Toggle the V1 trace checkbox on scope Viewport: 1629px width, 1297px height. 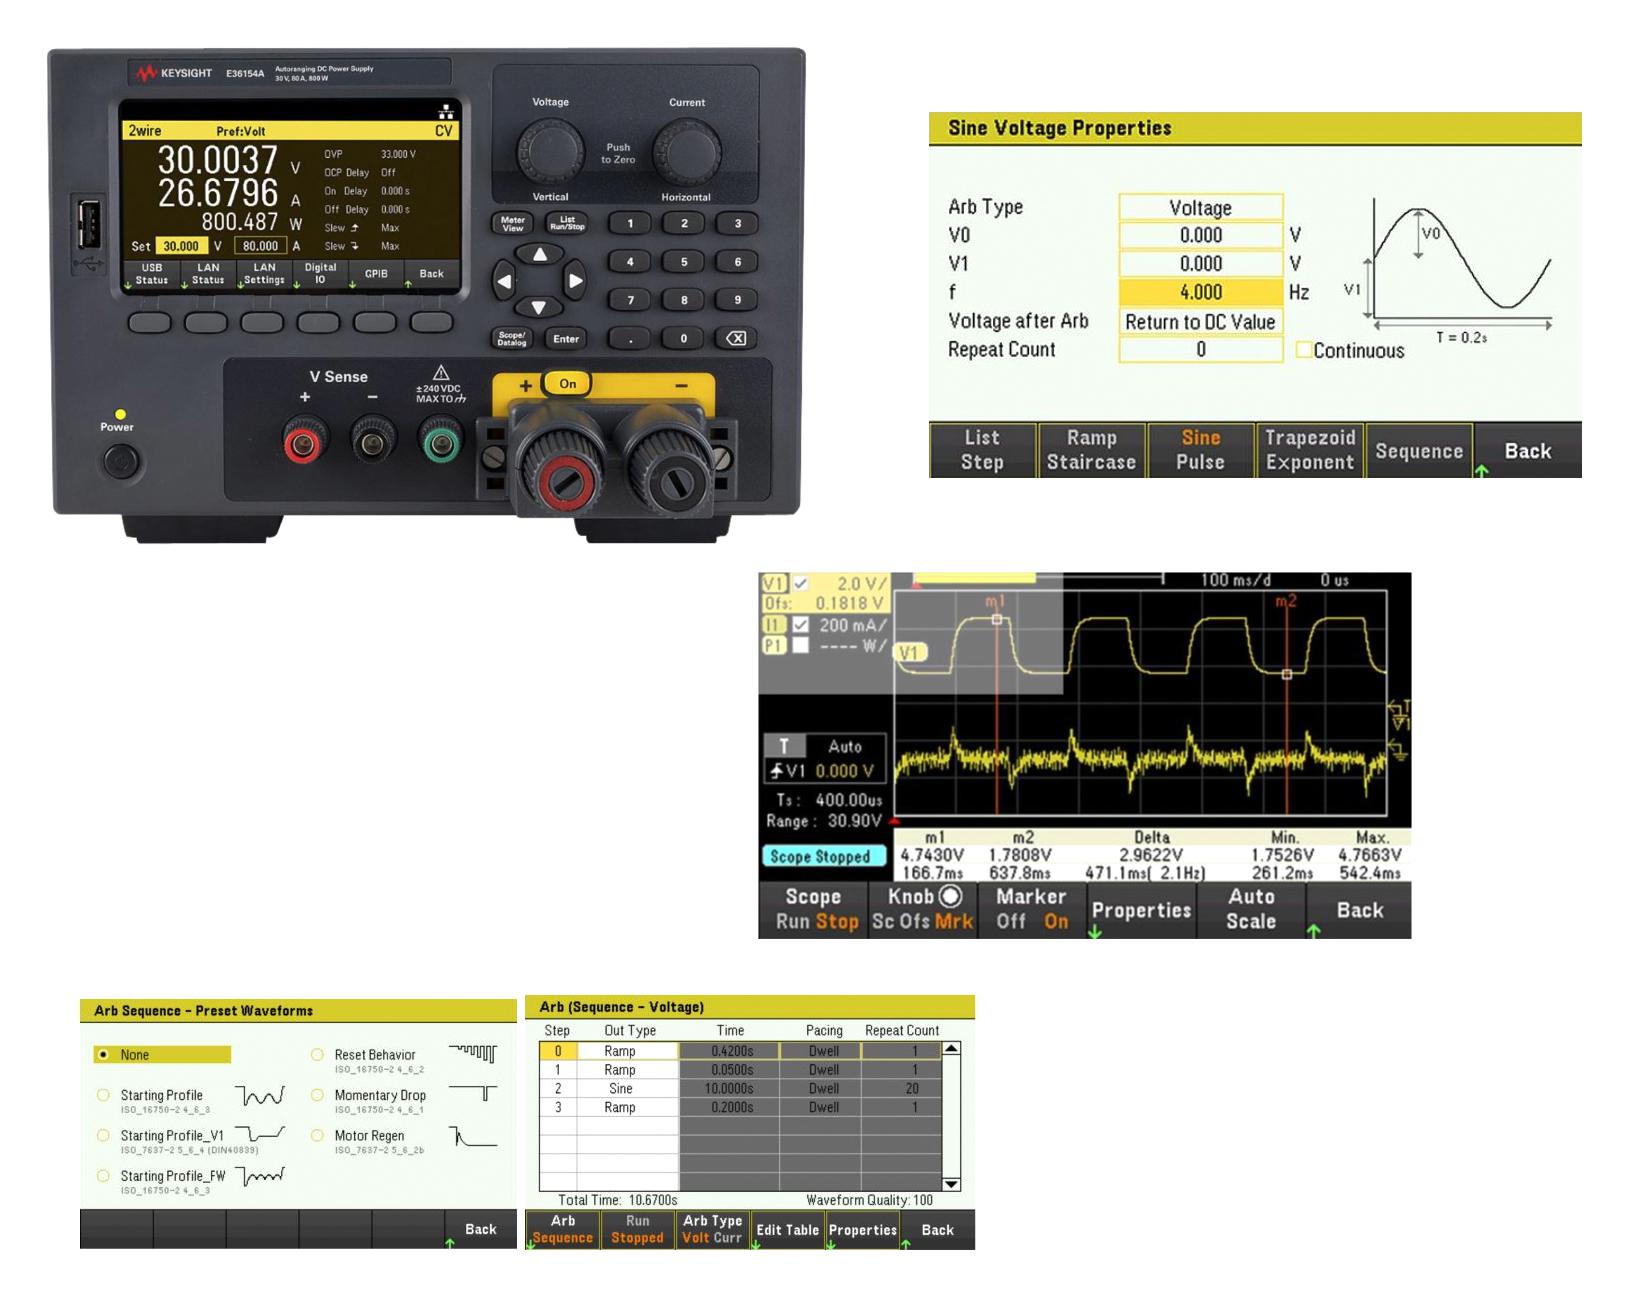coord(801,583)
